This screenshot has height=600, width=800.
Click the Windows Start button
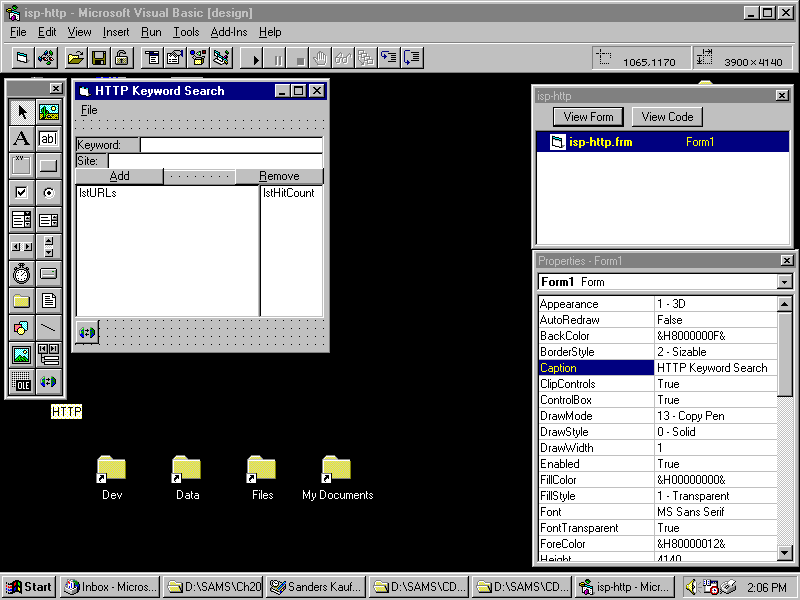click(x=29, y=587)
